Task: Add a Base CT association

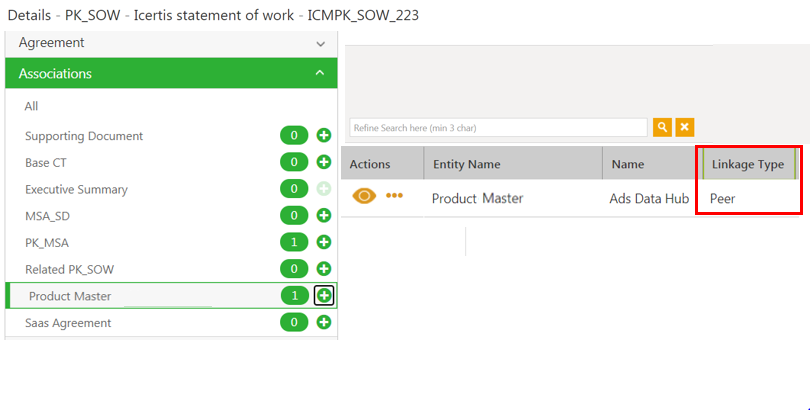Action: 324,162
